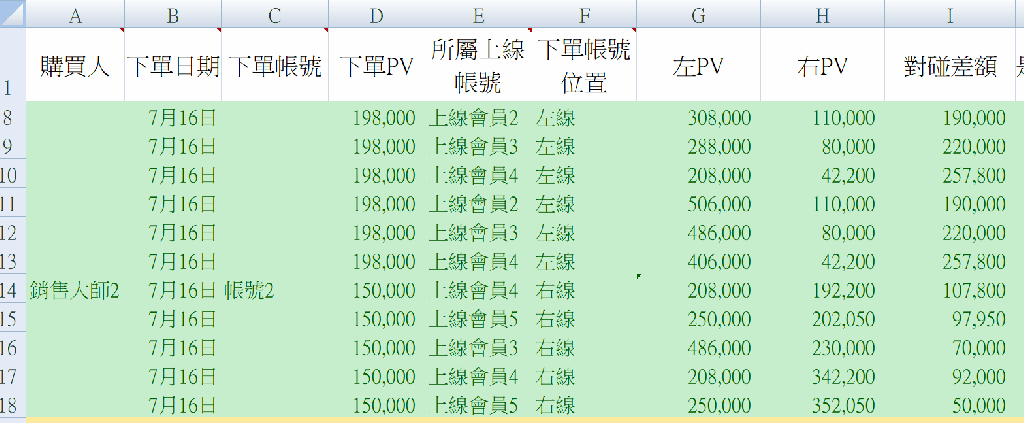Click 左線 in row 13

click(555, 261)
